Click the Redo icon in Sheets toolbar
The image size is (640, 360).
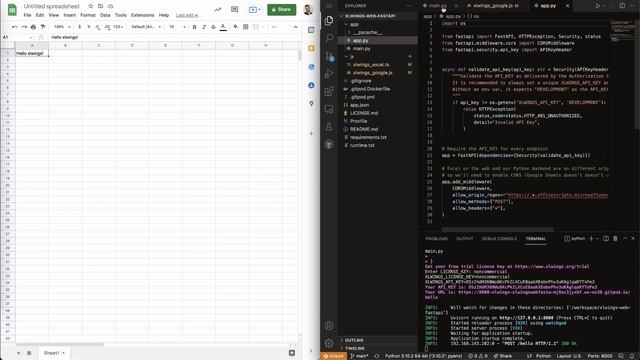click(x=24, y=27)
